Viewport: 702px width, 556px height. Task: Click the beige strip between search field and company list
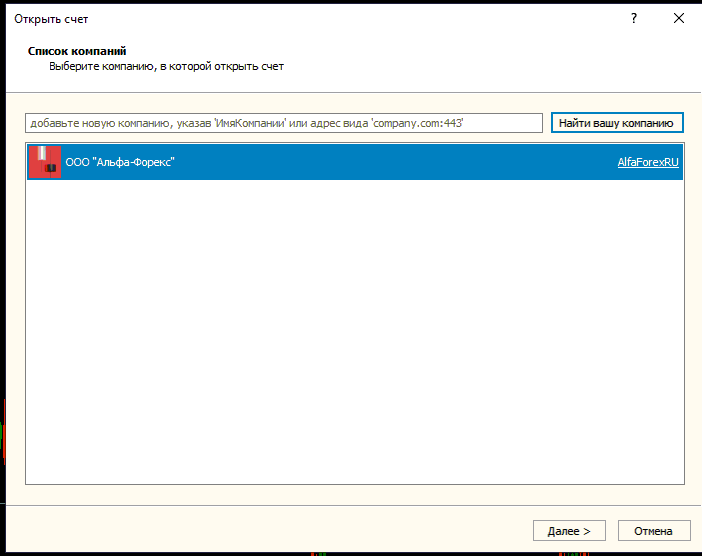point(354,139)
